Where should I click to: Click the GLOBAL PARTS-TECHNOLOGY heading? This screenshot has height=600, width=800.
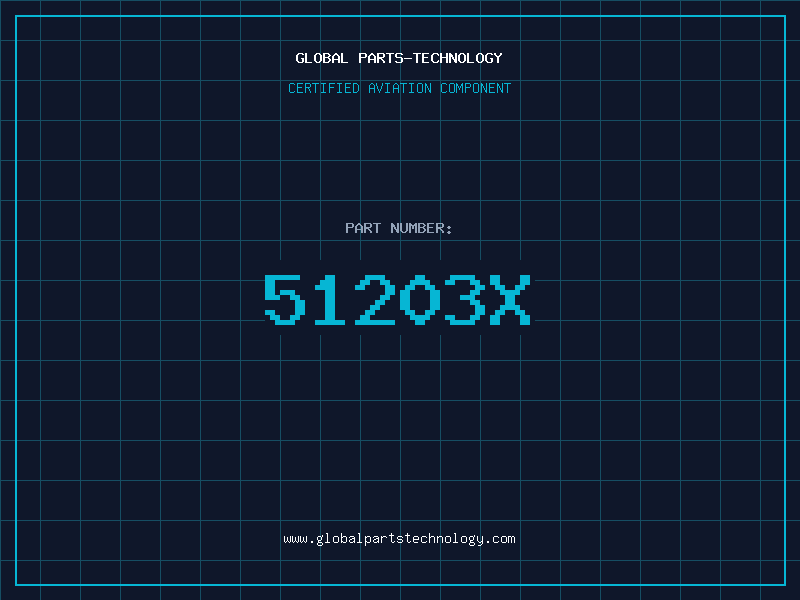tap(399, 58)
